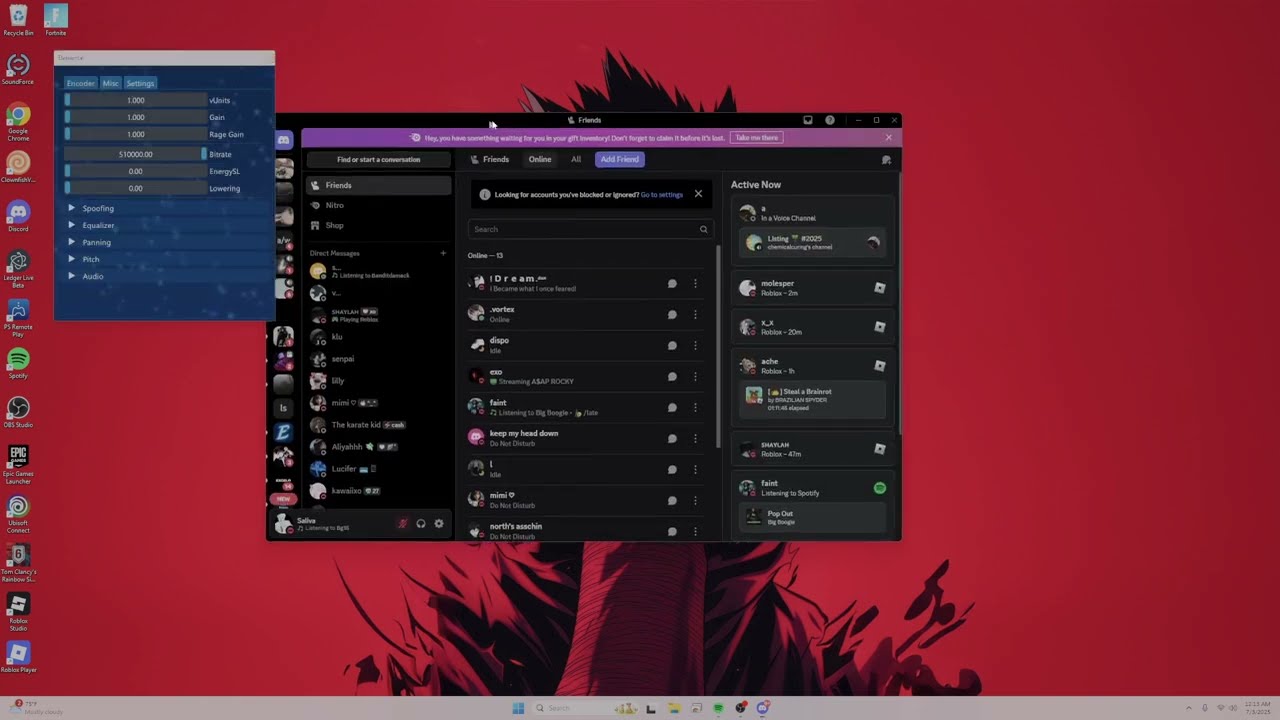Open Nitro in Discord sidebar
1280x720 pixels.
(378, 205)
